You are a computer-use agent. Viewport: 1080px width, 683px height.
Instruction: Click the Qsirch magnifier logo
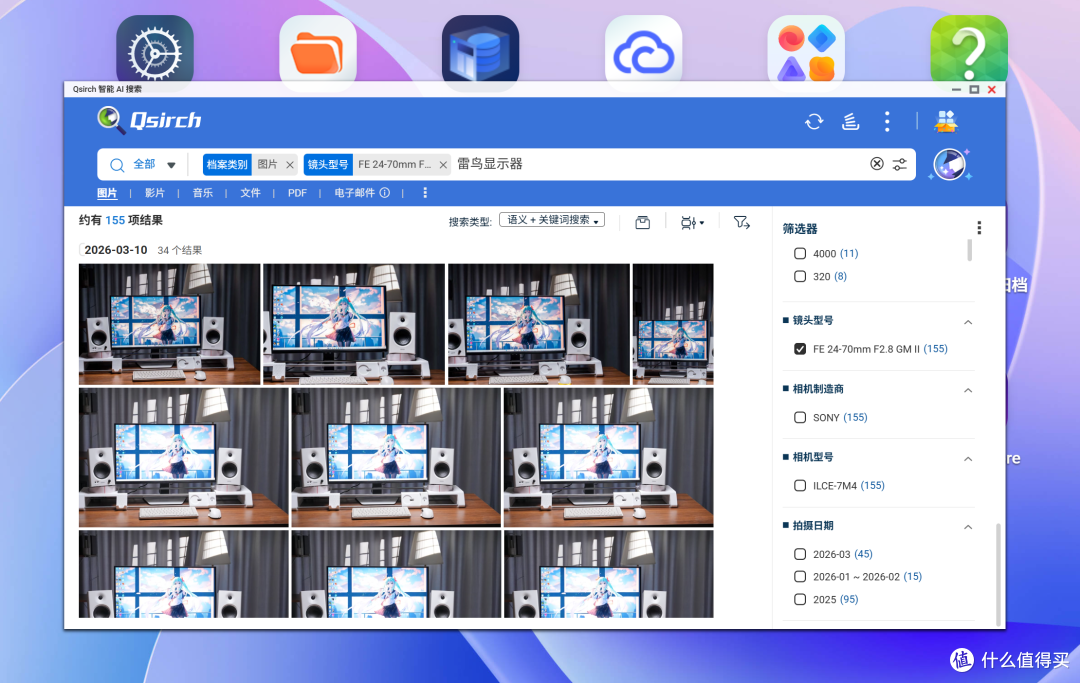[x=110, y=120]
